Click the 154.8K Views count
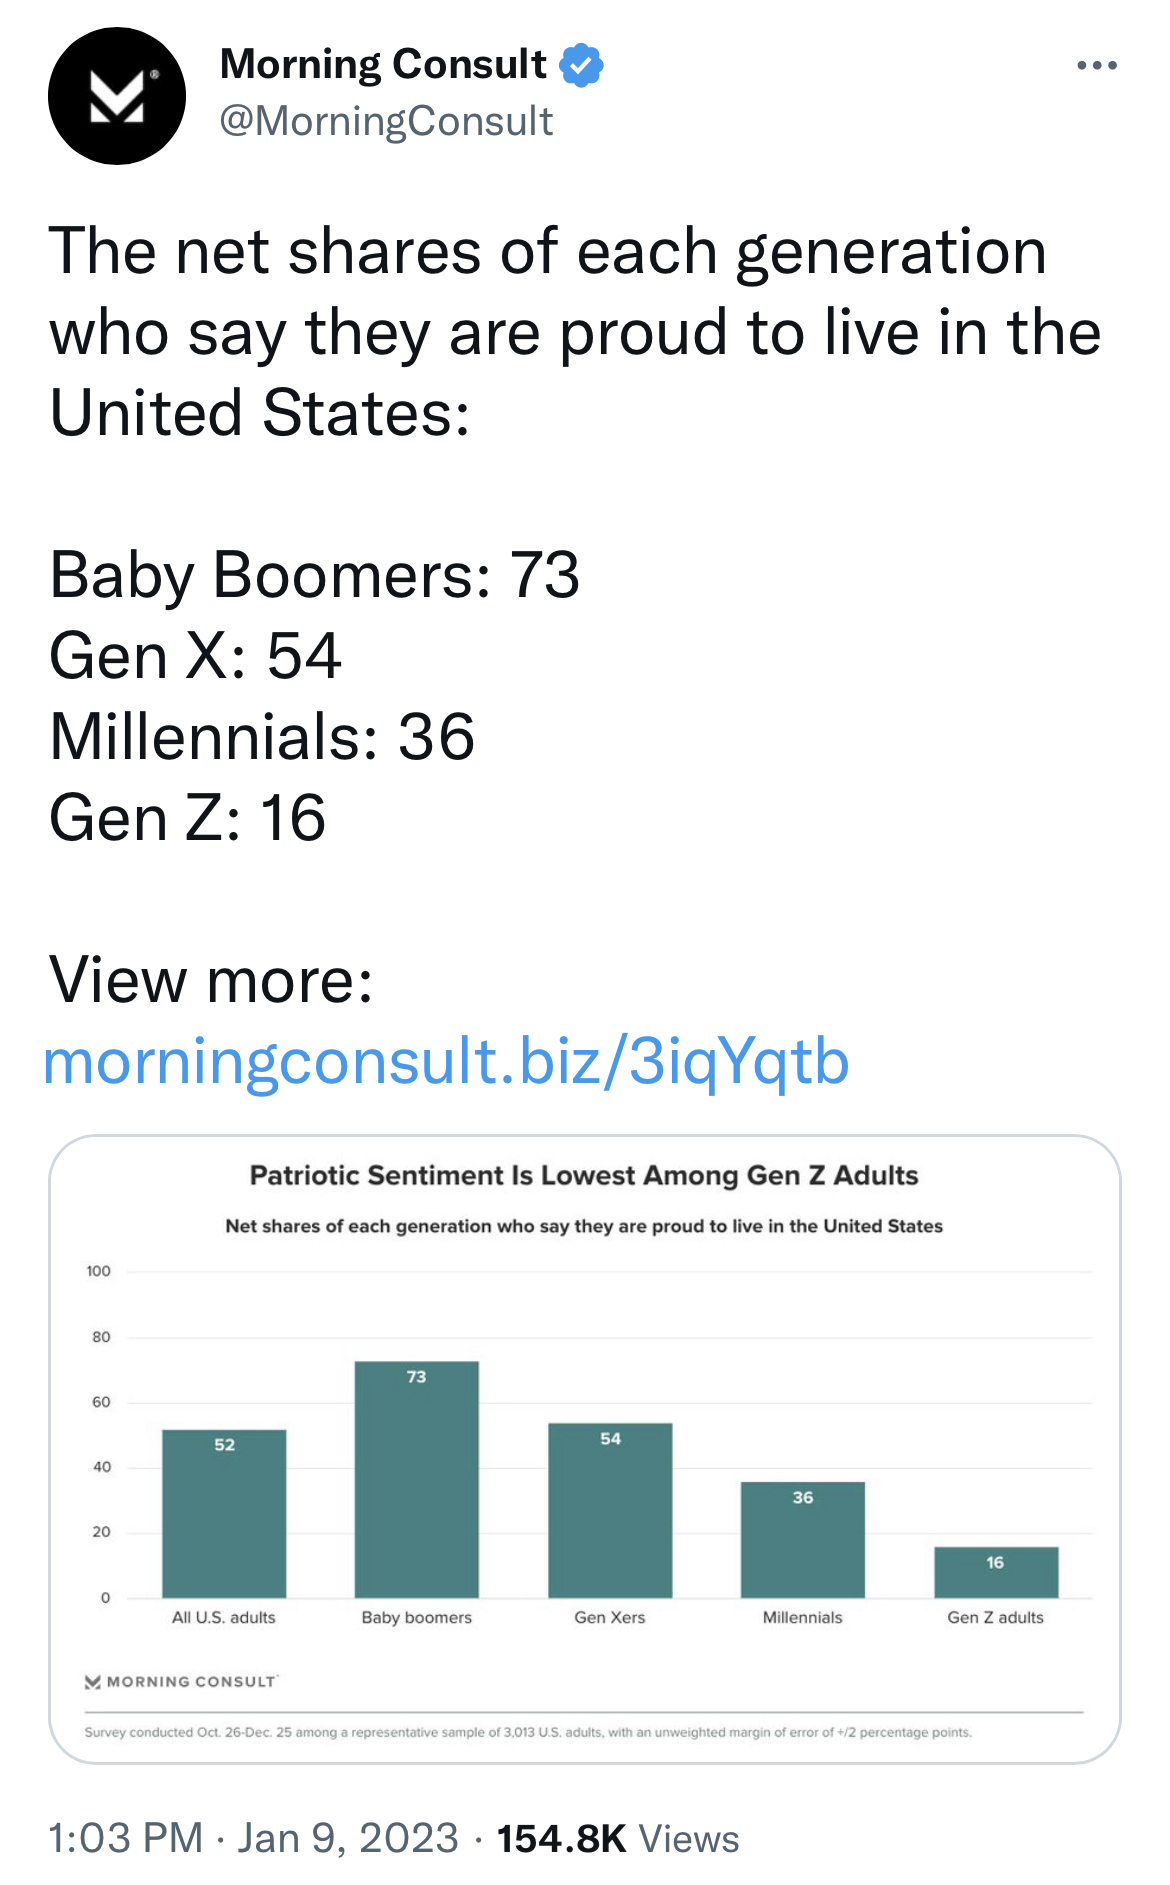Image resolution: width=1170 pixels, height=1885 pixels. tap(618, 1838)
